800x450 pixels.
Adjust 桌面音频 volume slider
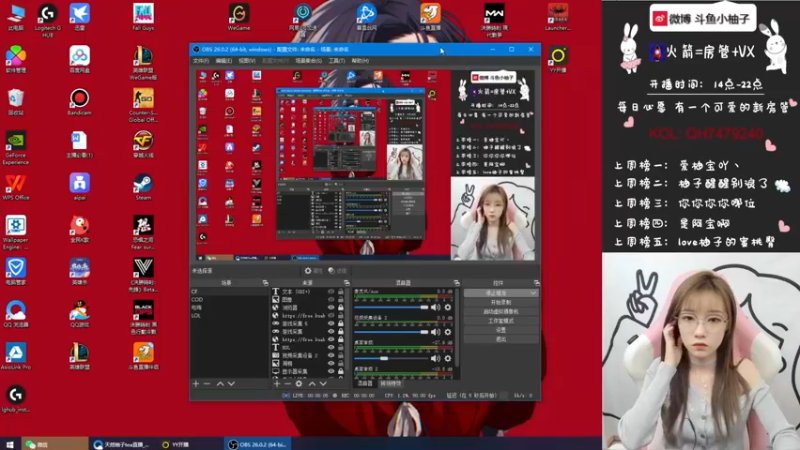[x=391, y=358]
